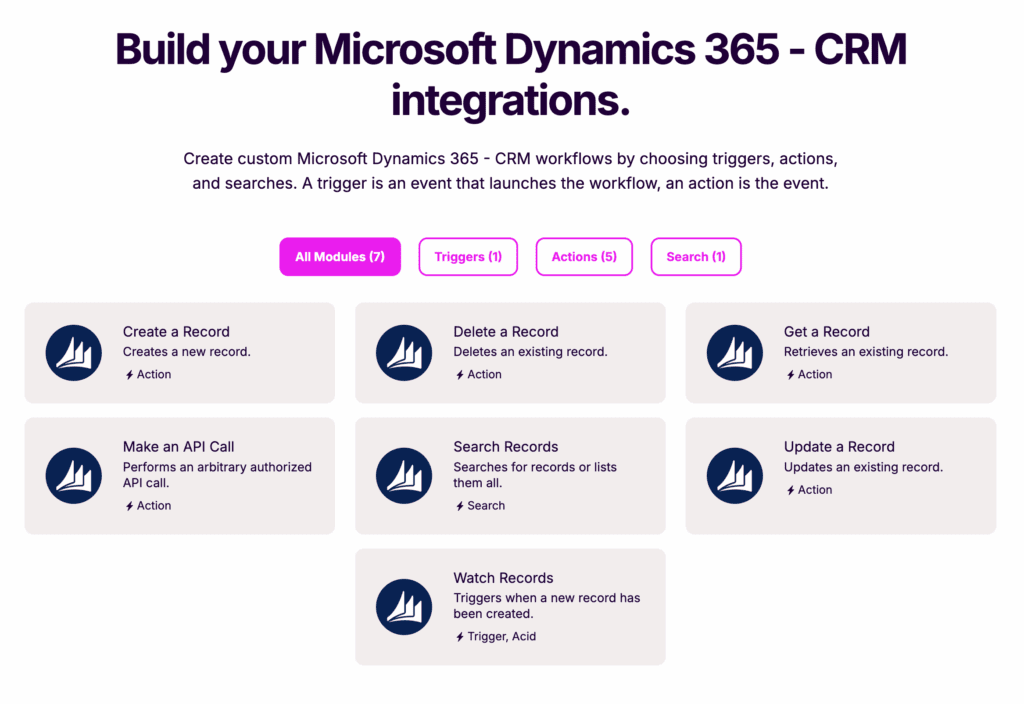This screenshot has height=704, width=1024.
Task: Open the Create a Record title link
Action: (x=176, y=332)
